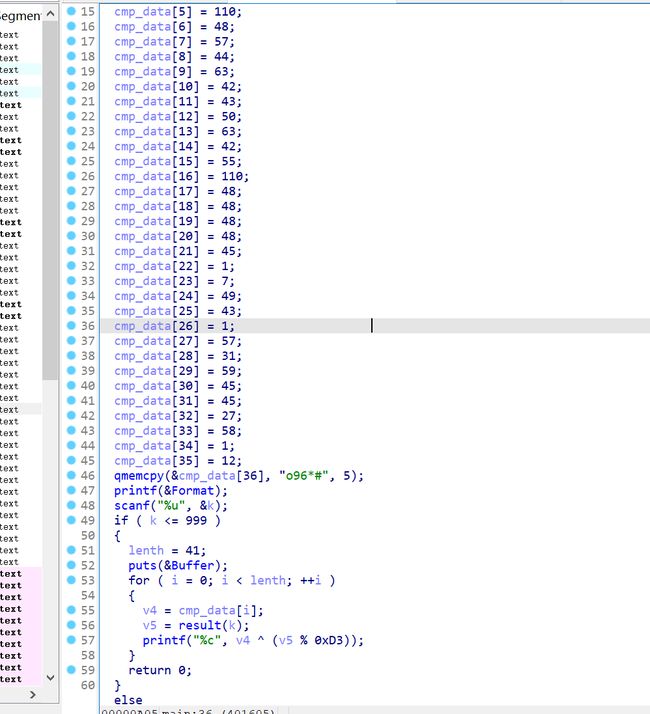Click cmp_data[32] = 27 line
Image resolution: width=650 pixels, height=714 pixels.
[x=178, y=416]
